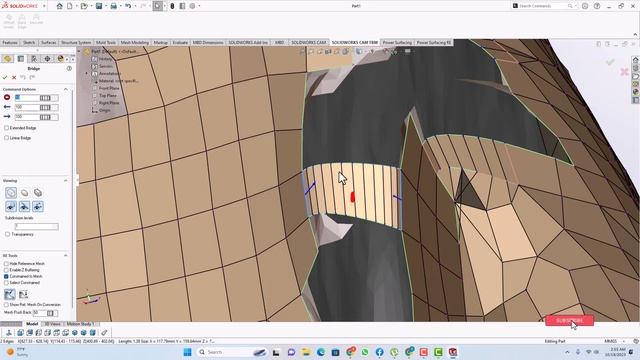The height and width of the screenshot is (360, 640).
Task: Click the Subdivision levels input field
Action: click(x=37, y=226)
